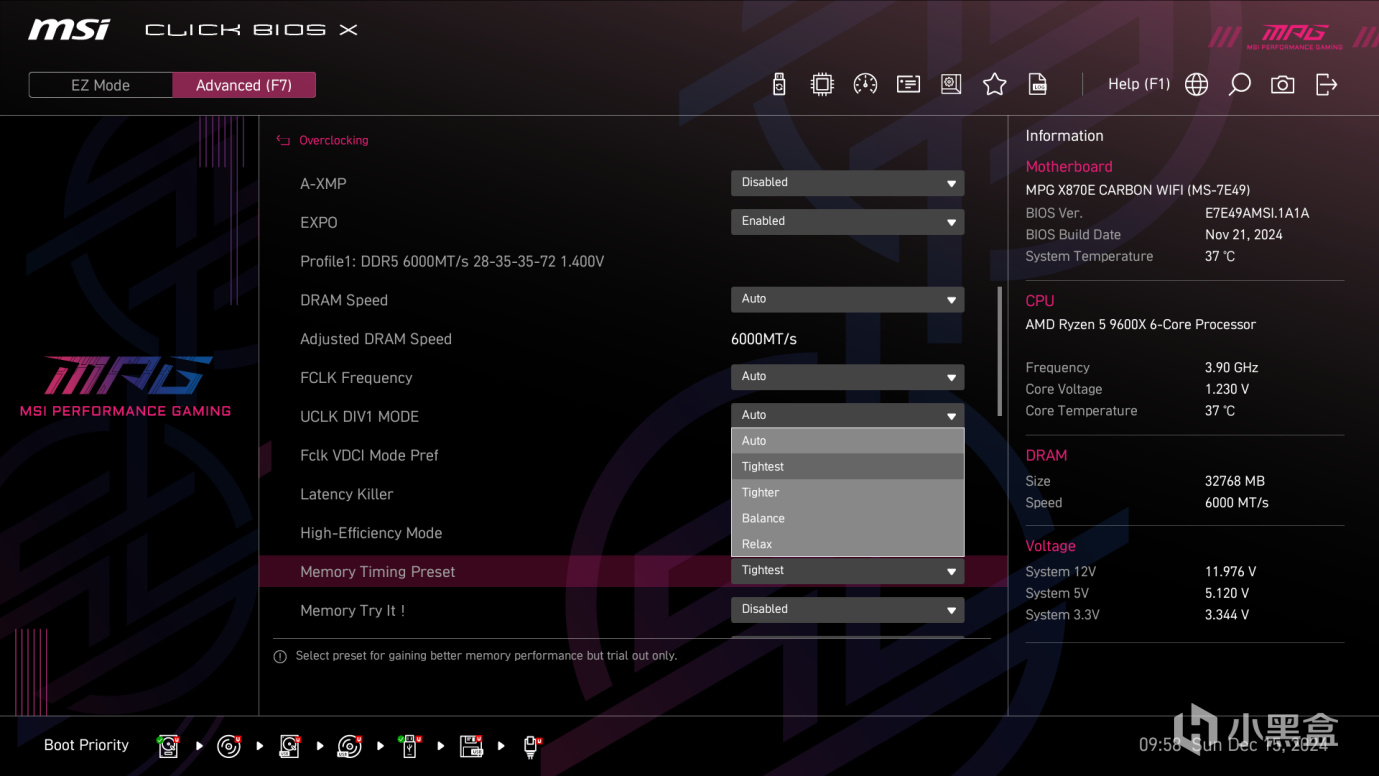Click the Adjusted DRAM Speed label
The width and height of the screenshot is (1379, 776).
click(376, 339)
